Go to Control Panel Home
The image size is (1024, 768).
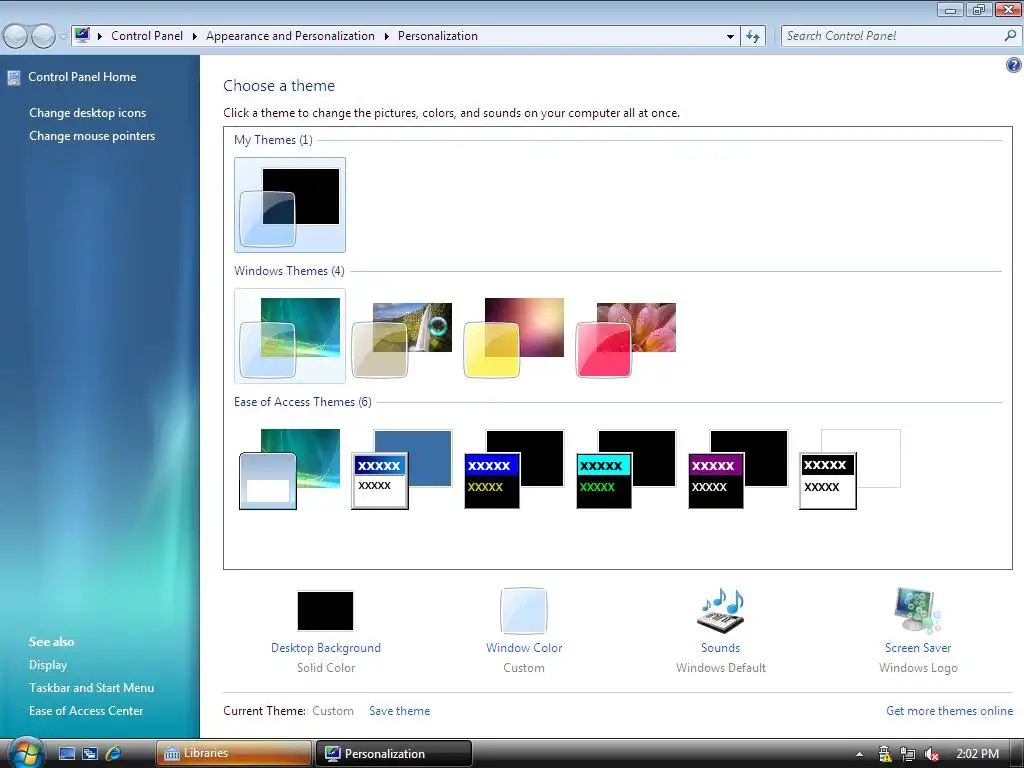[x=82, y=77]
